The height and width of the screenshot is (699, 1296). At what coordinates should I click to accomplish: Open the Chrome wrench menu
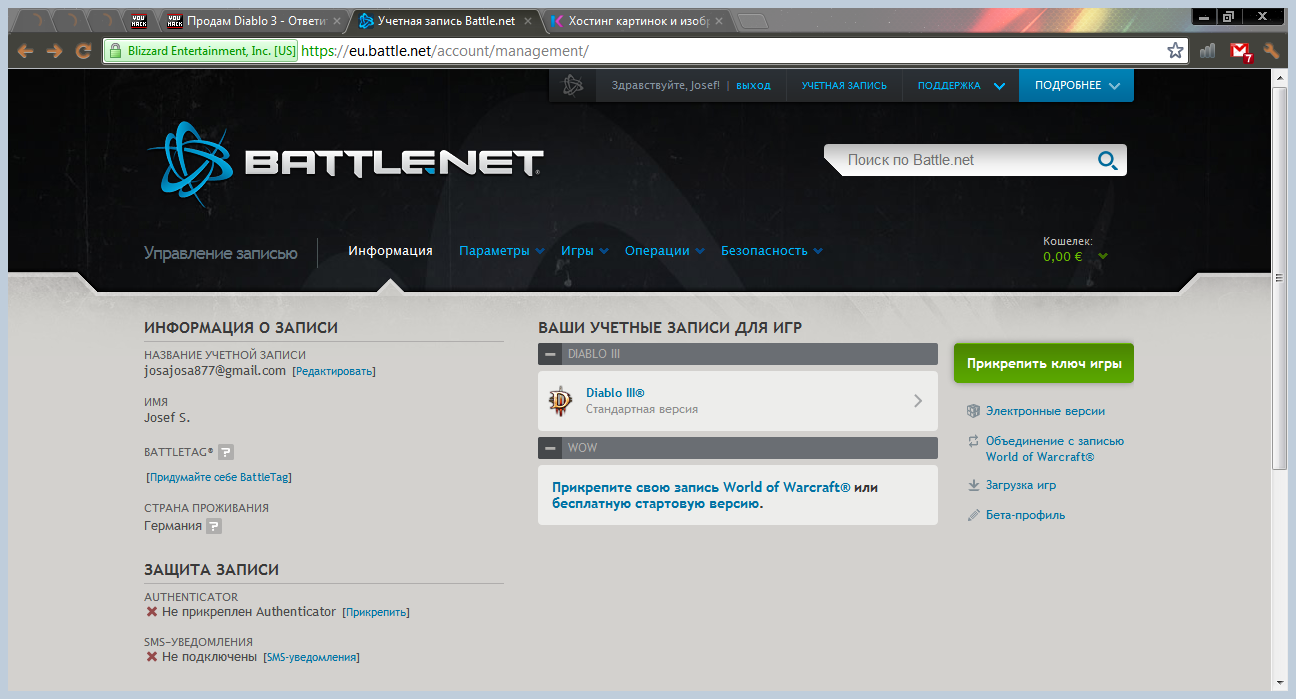[x=1272, y=51]
